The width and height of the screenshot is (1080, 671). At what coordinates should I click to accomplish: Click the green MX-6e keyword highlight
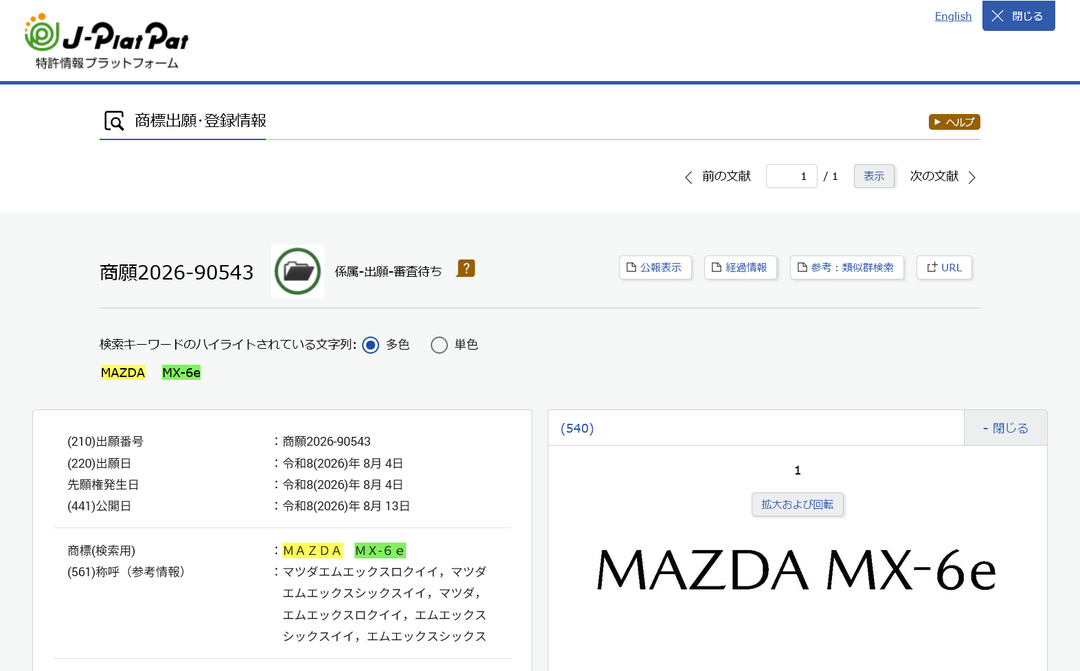pyautogui.click(x=181, y=373)
